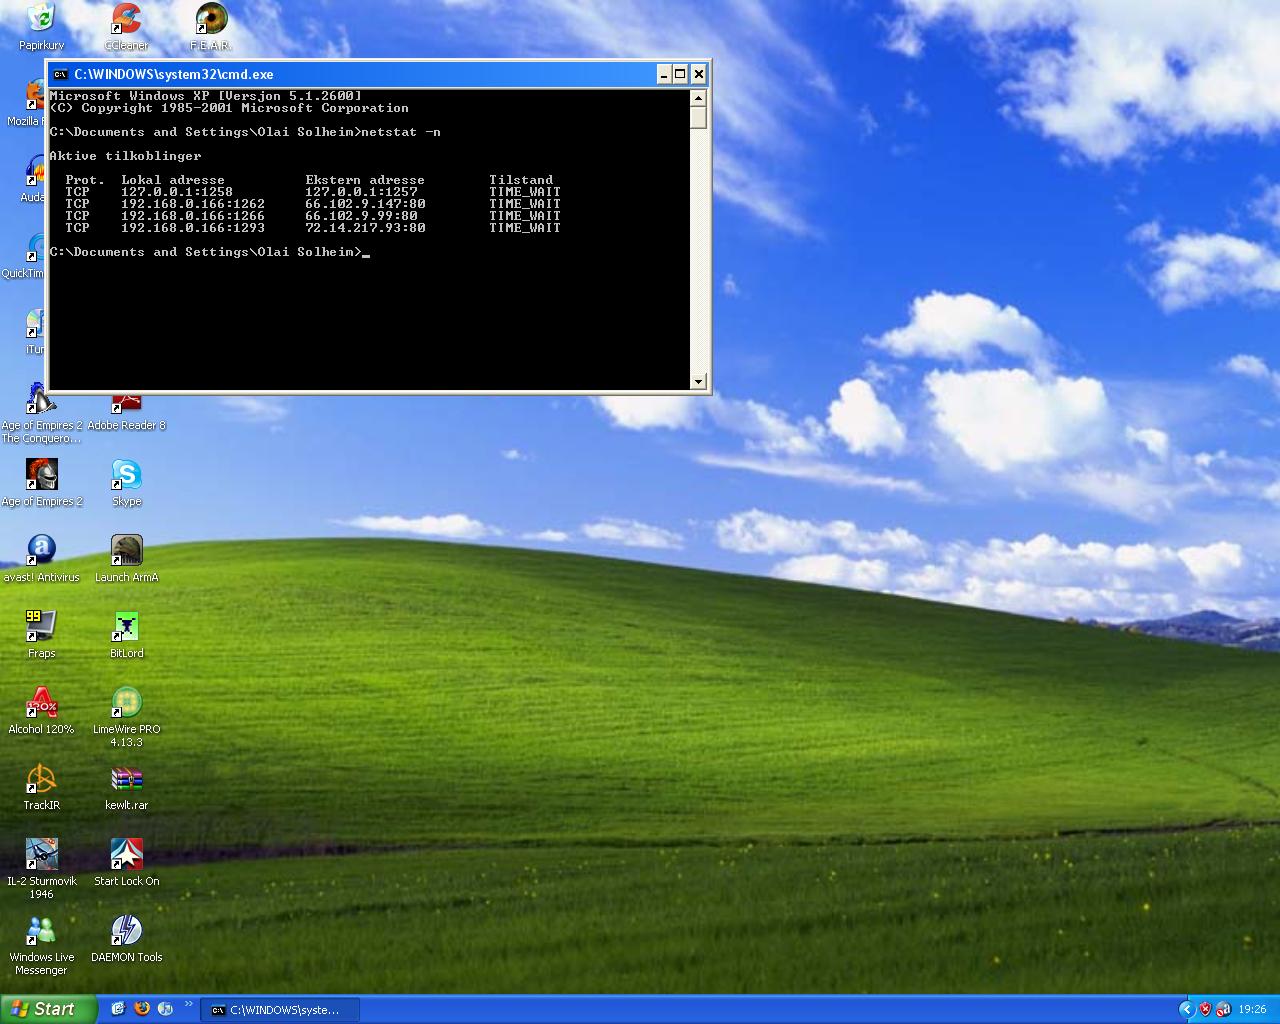Screen dimensions: 1280x1024
Task: Select the Start Lock On shortcut
Action: click(x=126, y=862)
